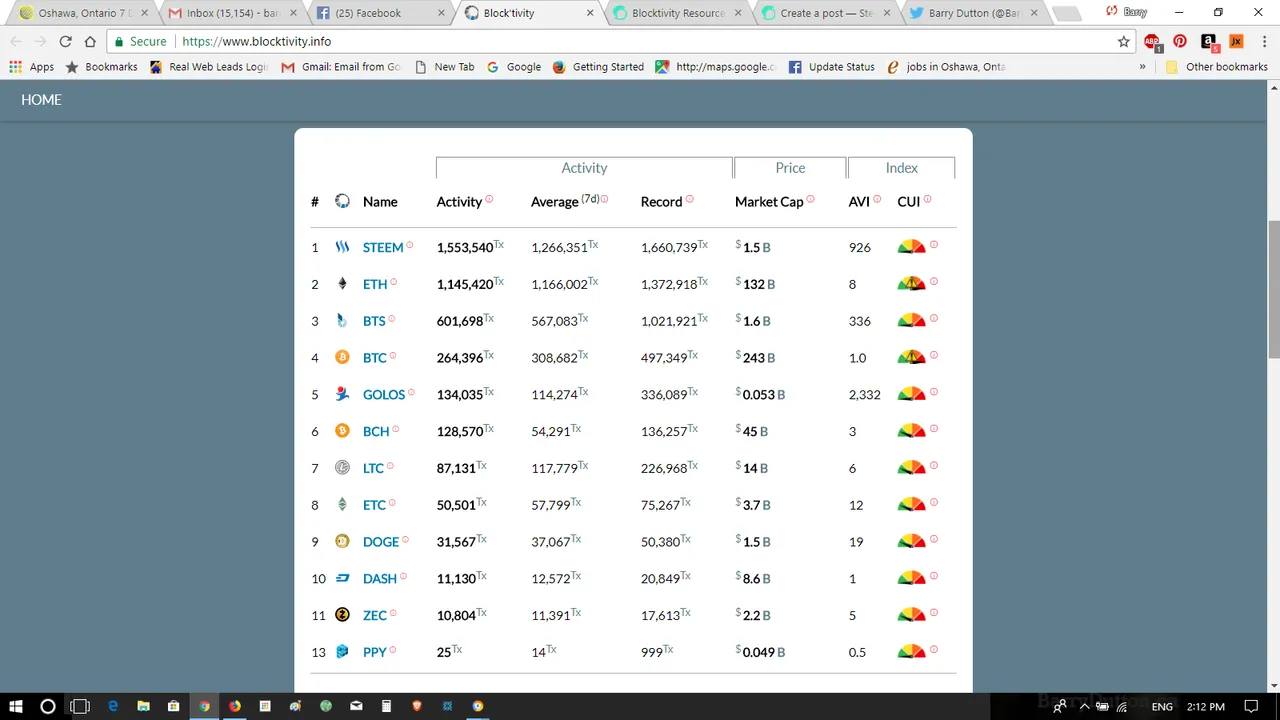
Task: Click the ENG language indicator
Action: (x=1162, y=706)
